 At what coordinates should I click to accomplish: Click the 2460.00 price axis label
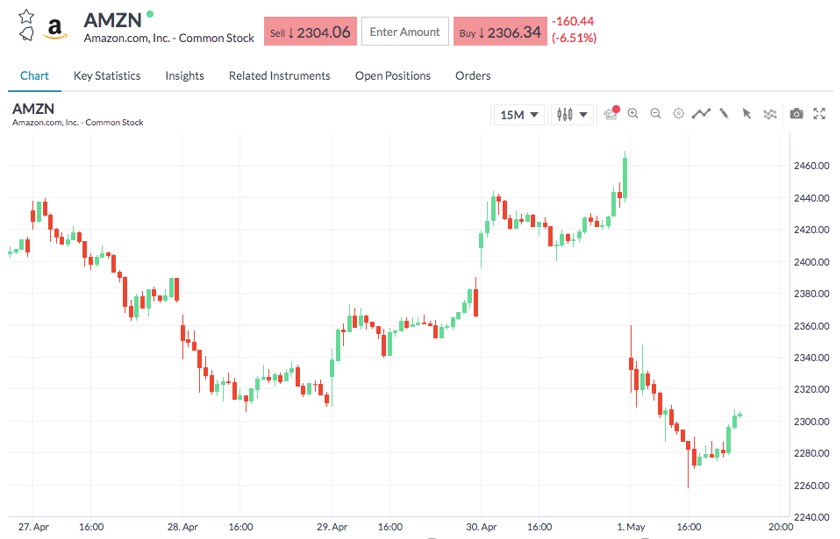coord(811,166)
